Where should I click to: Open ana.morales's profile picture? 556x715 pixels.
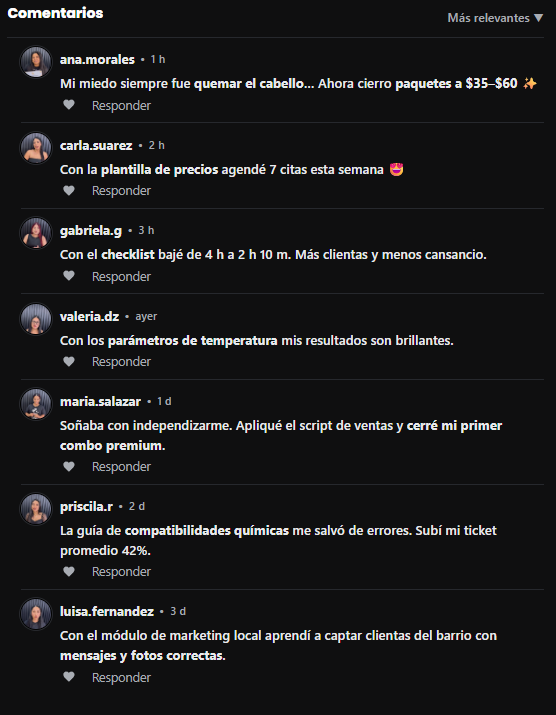point(36,62)
